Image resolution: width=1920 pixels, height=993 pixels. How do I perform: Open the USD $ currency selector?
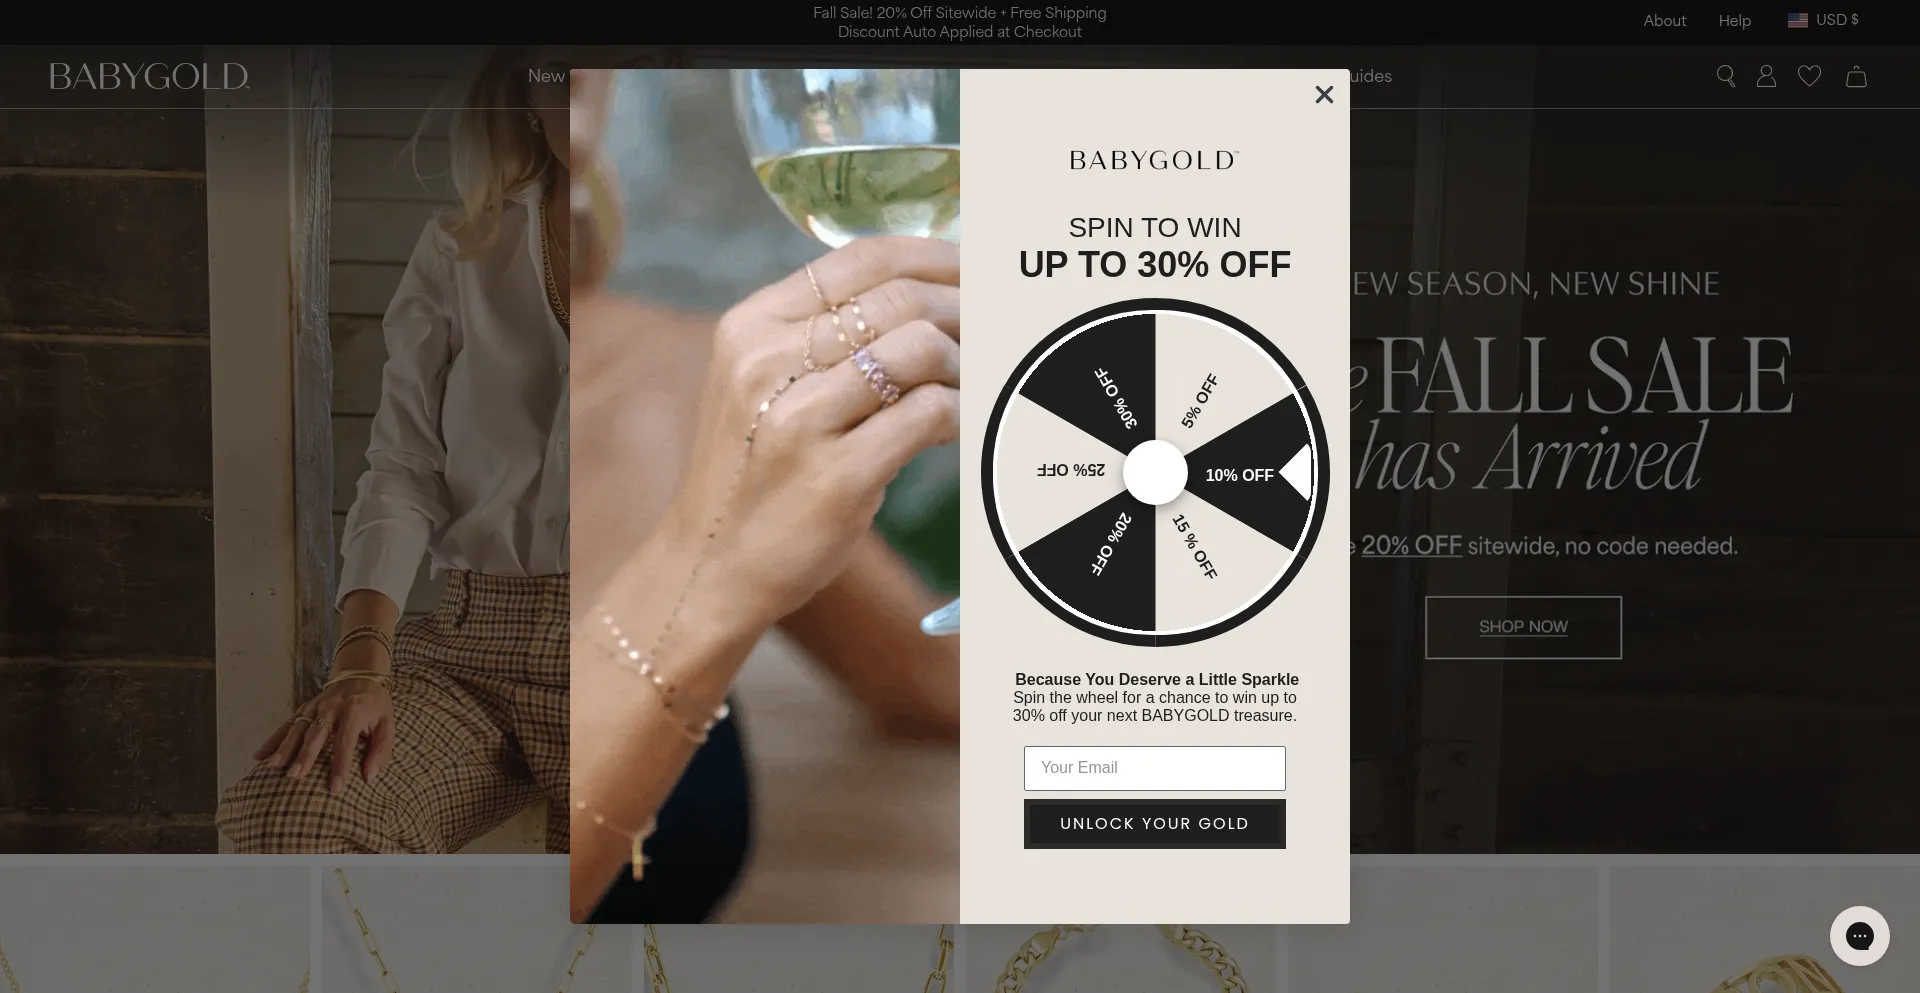[x=1823, y=20]
